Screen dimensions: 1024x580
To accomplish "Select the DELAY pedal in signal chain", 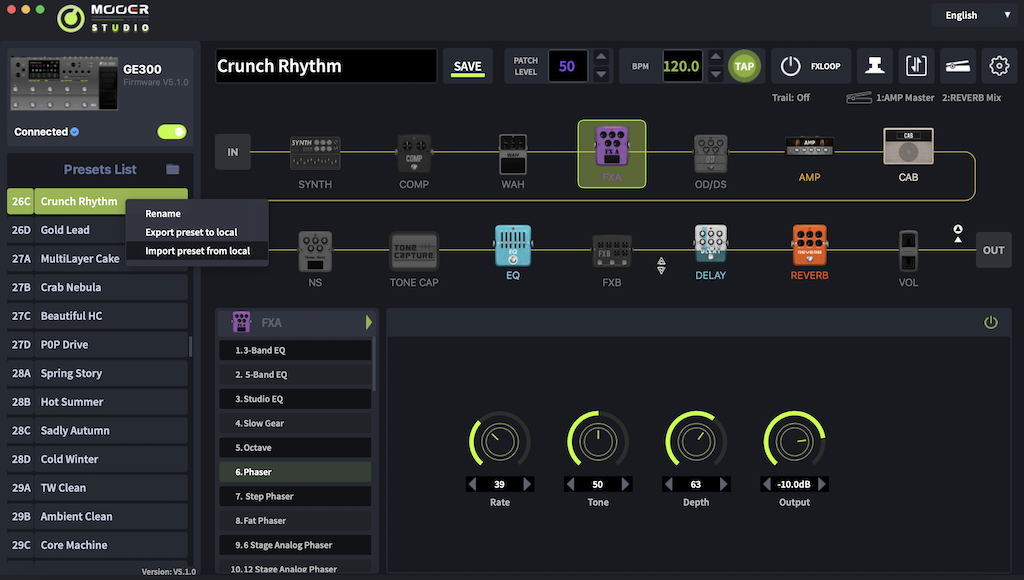I will (x=710, y=246).
